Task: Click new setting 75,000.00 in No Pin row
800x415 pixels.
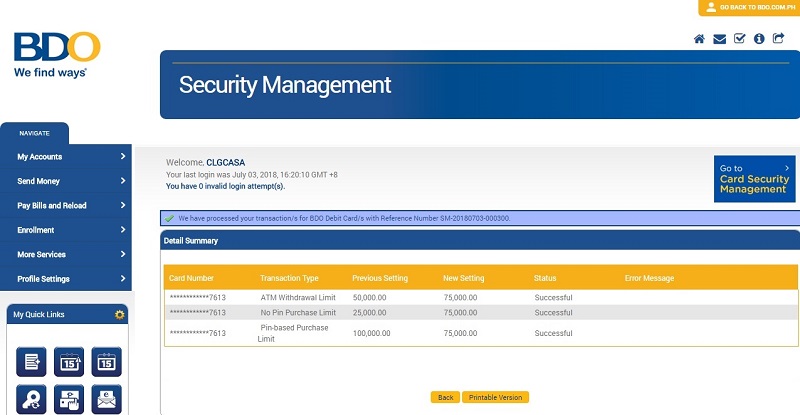Action: coord(460,312)
